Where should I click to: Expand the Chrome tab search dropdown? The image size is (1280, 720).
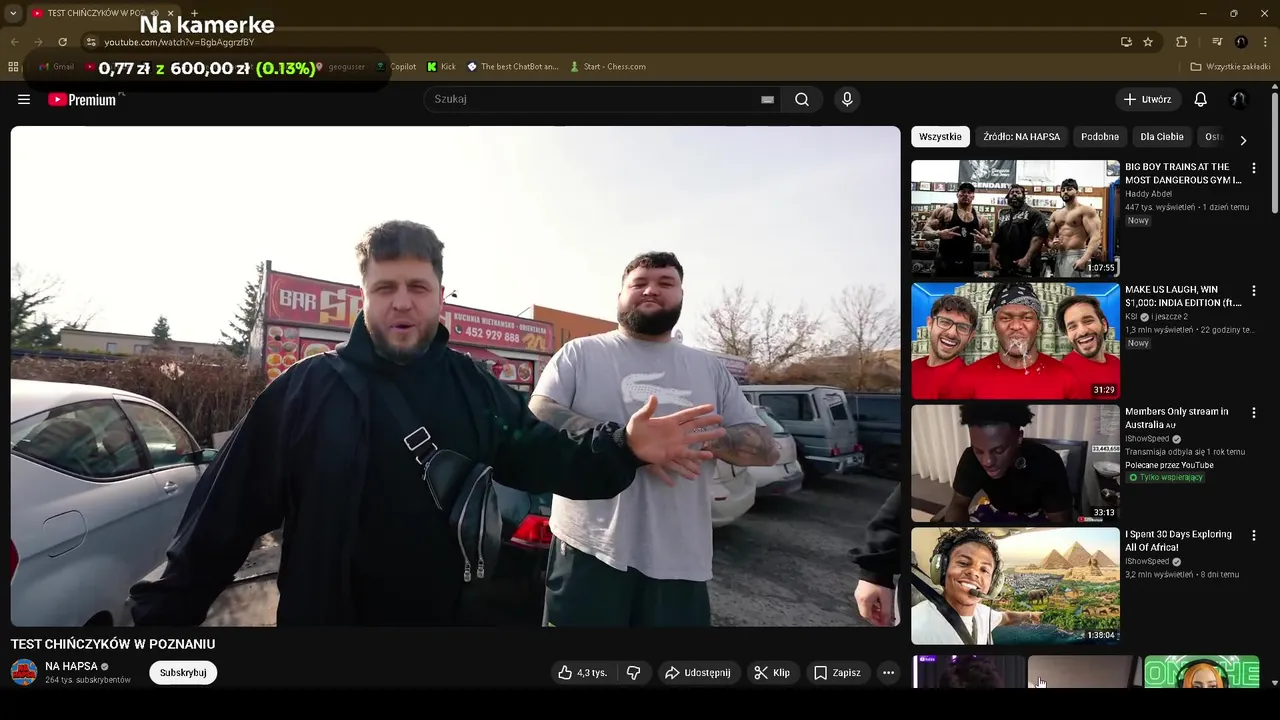click(13, 13)
